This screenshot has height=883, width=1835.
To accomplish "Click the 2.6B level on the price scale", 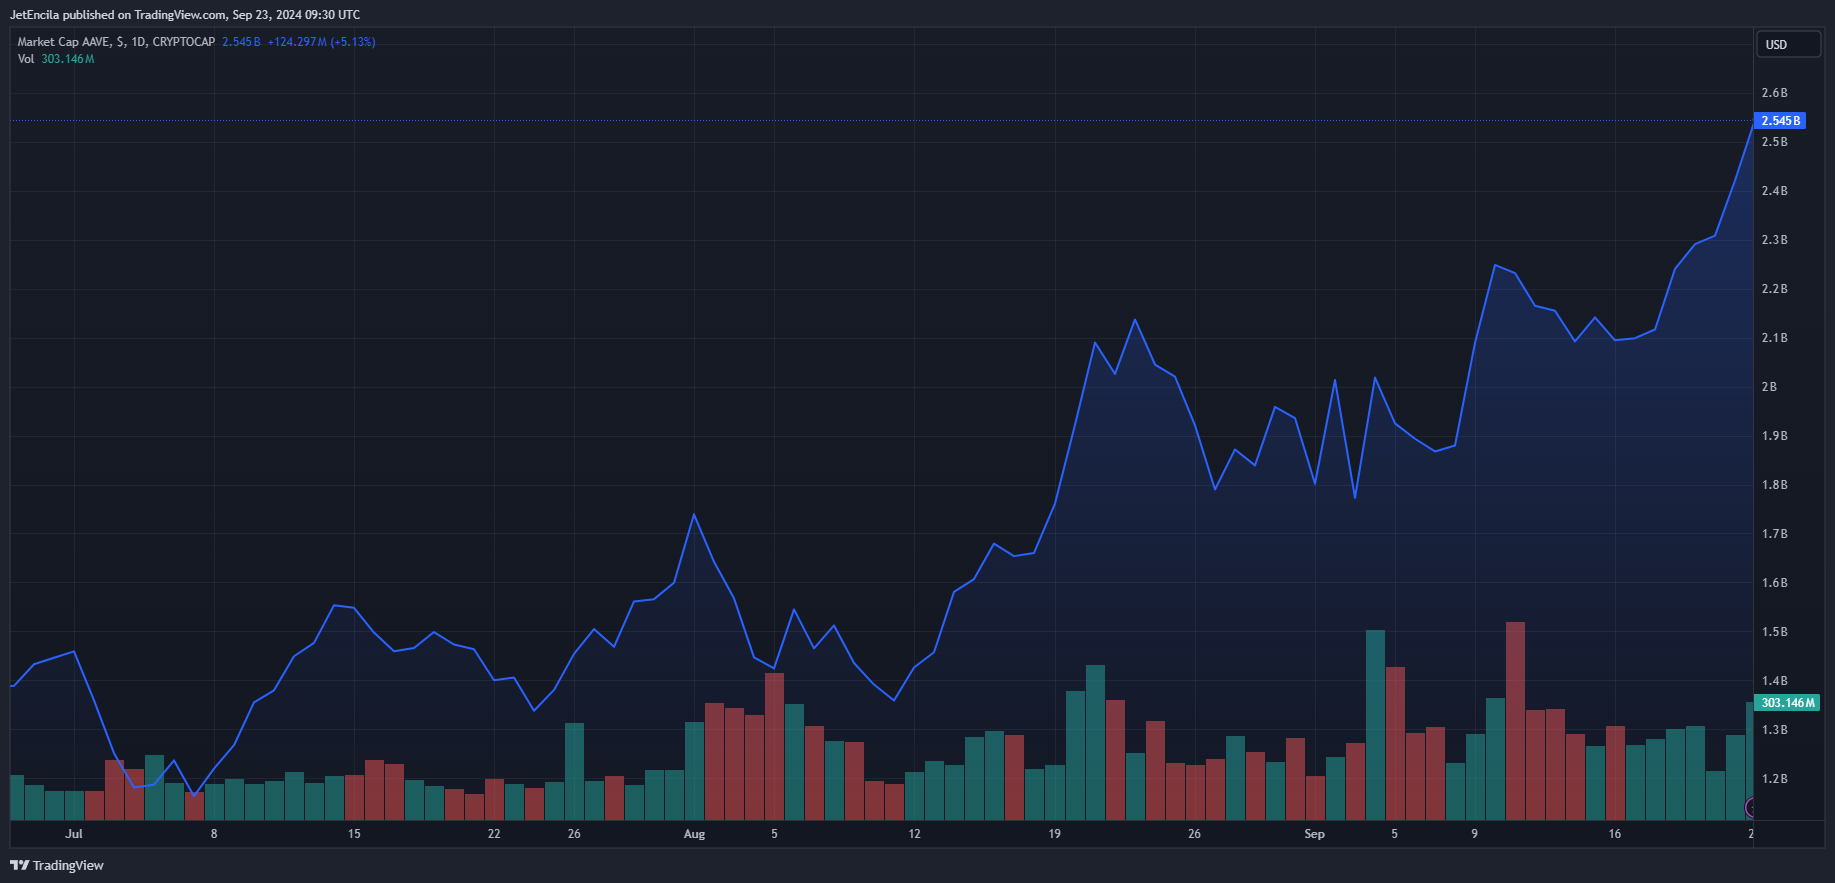I will pyautogui.click(x=1774, y=93).
